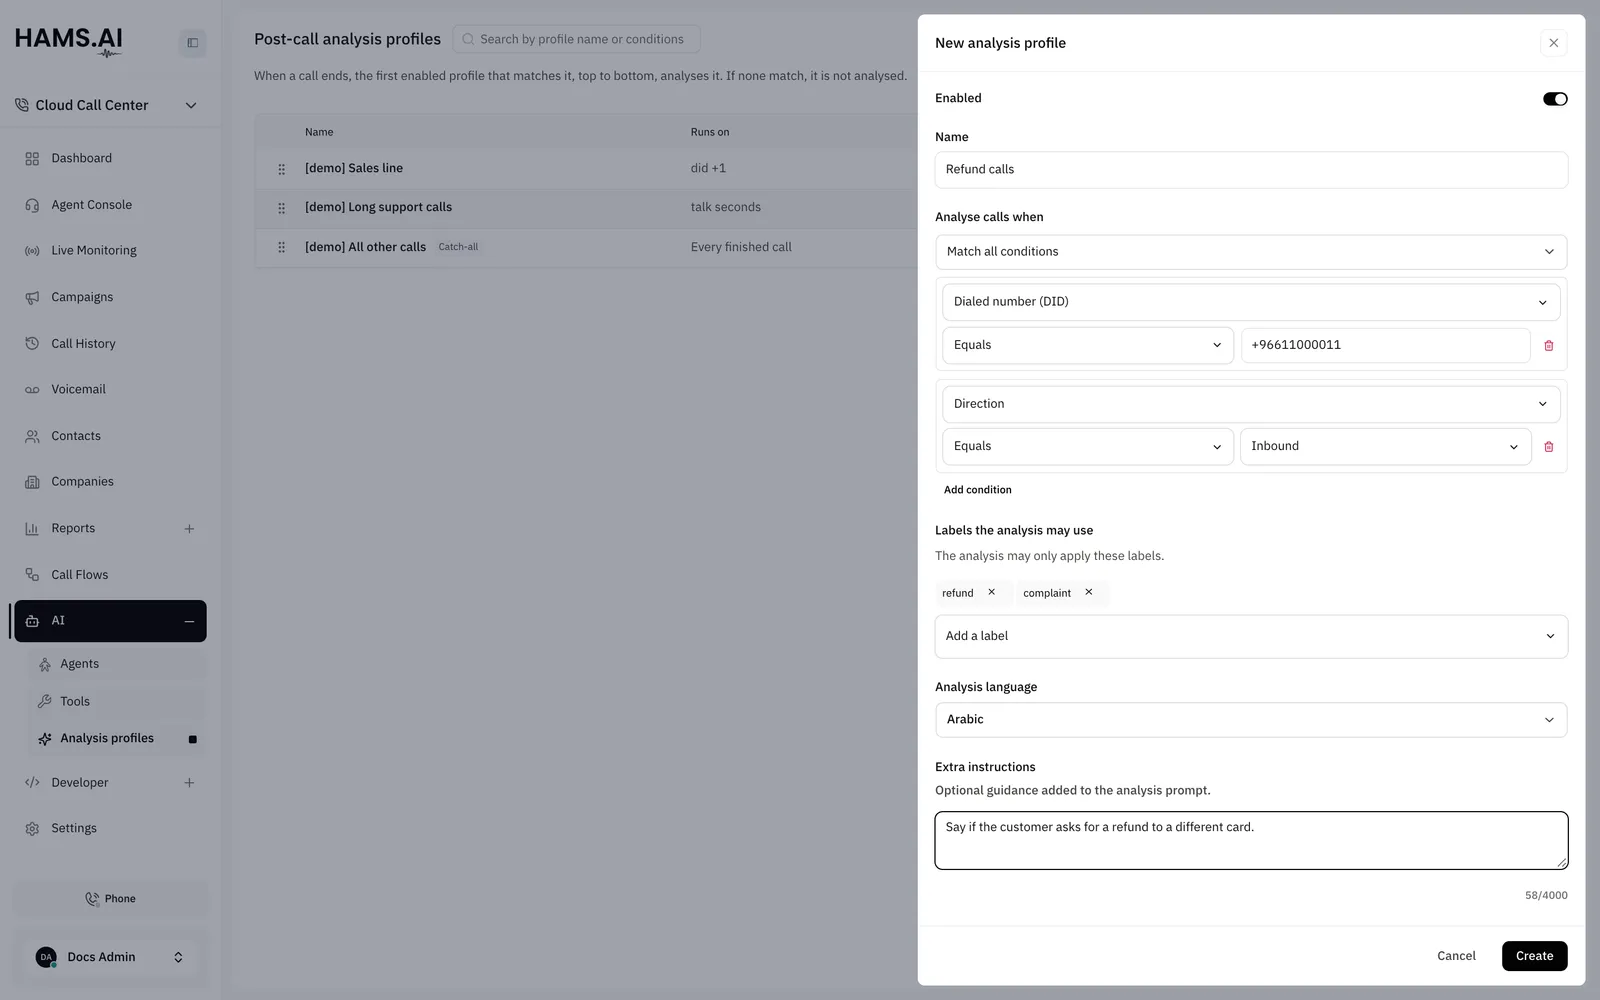Viewport: 1600px width, 1000px height.
Task: Remove the refund label
Action: (992, 592)
